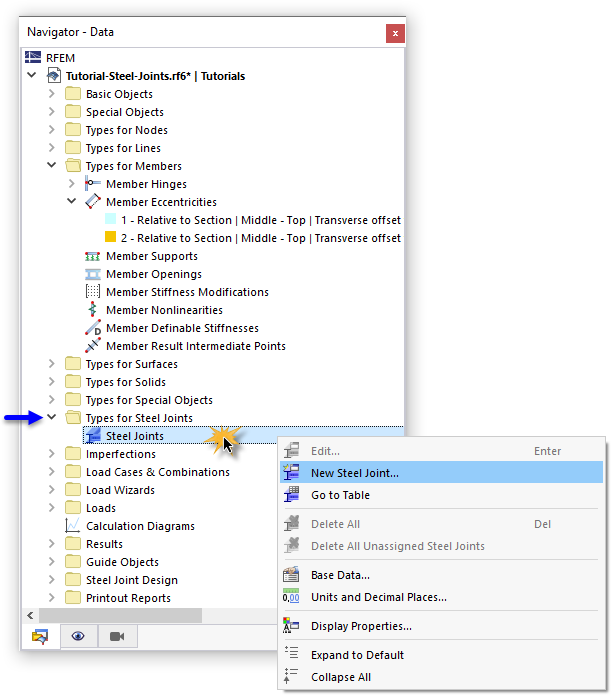Select the Member Stiffness Modifications label
This screenshot has height=695, width=611.
click(x=187, y=292)
